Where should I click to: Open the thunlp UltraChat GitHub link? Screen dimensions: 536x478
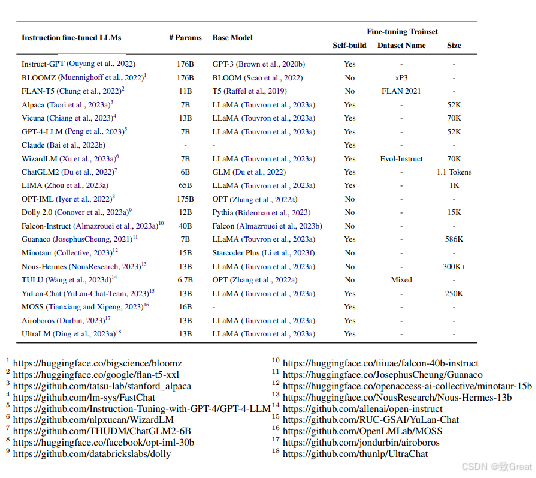(355, 454)
